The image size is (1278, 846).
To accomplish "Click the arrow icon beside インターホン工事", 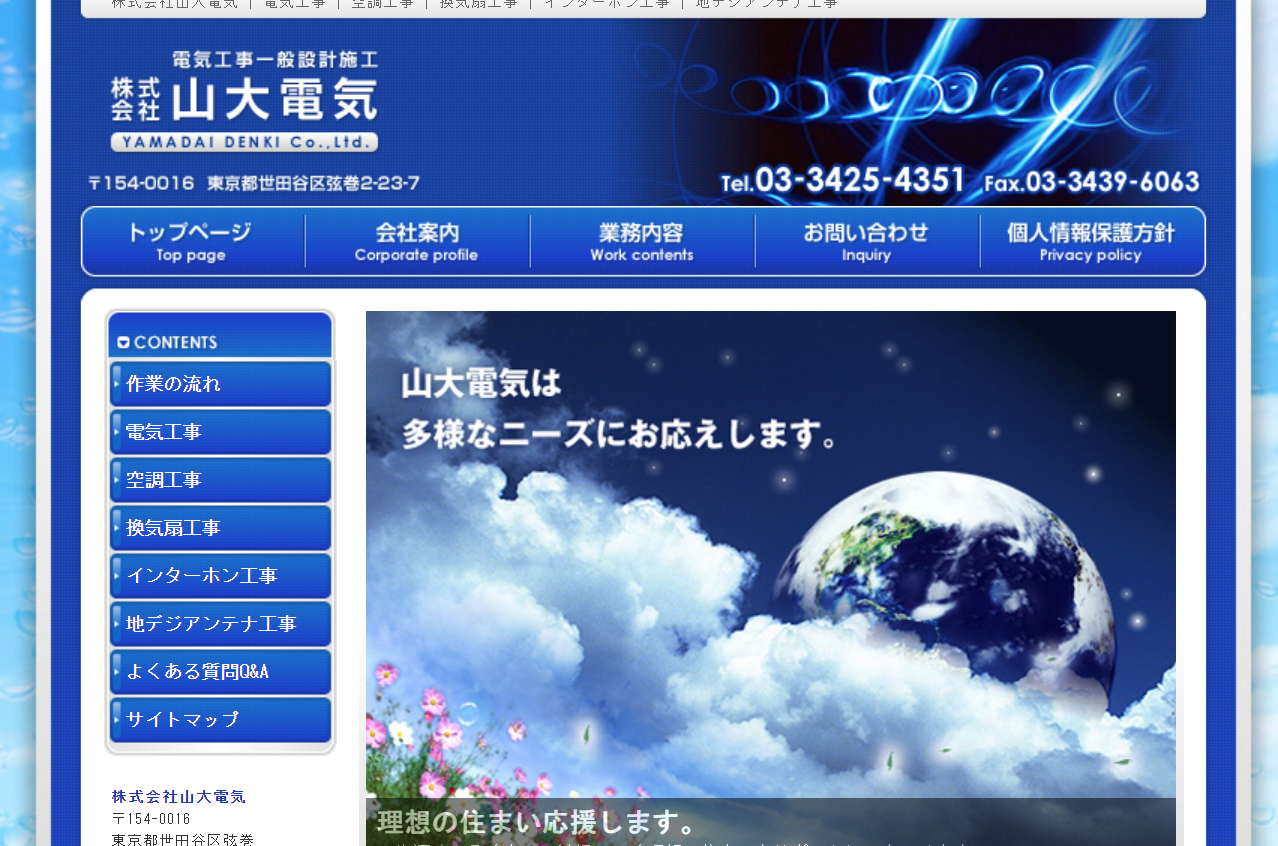I will 116,576.
